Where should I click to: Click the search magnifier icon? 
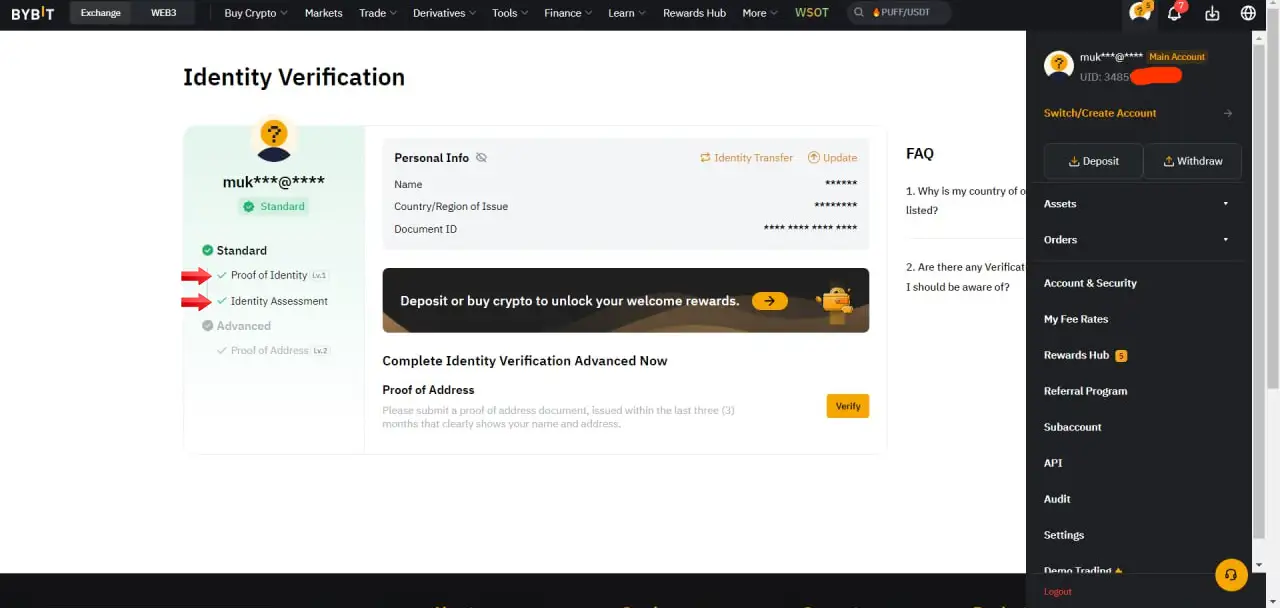[860, 13]
